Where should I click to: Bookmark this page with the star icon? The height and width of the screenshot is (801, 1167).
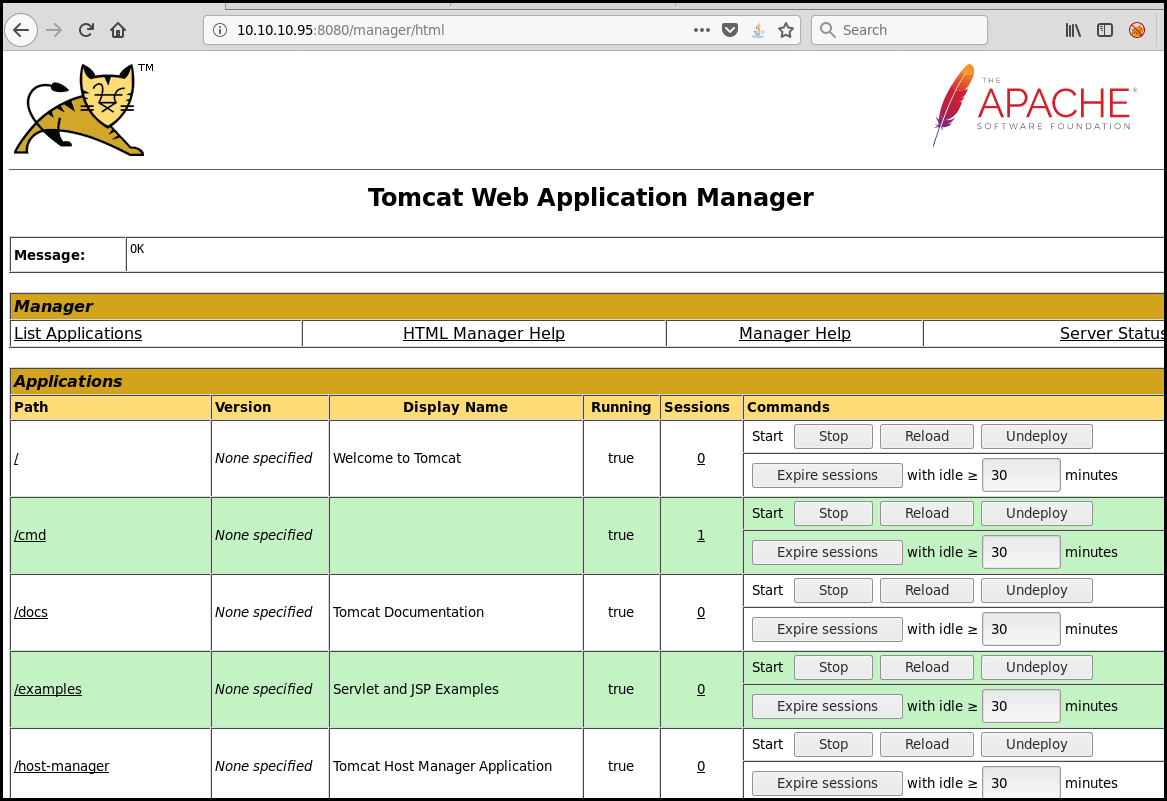click(786, 31)
